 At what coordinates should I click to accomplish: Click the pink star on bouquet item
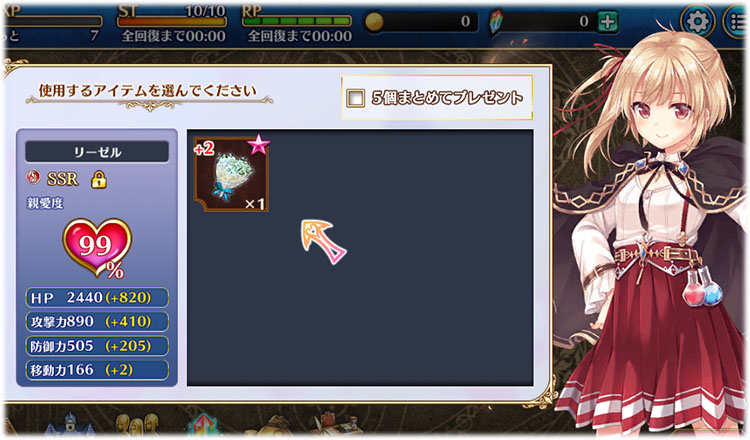(x=259, y=144)
